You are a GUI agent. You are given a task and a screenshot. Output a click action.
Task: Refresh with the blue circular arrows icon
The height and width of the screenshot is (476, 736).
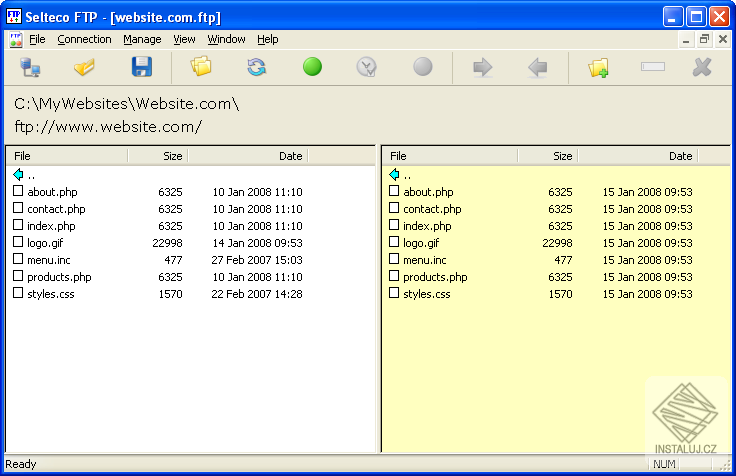[257, 67]
